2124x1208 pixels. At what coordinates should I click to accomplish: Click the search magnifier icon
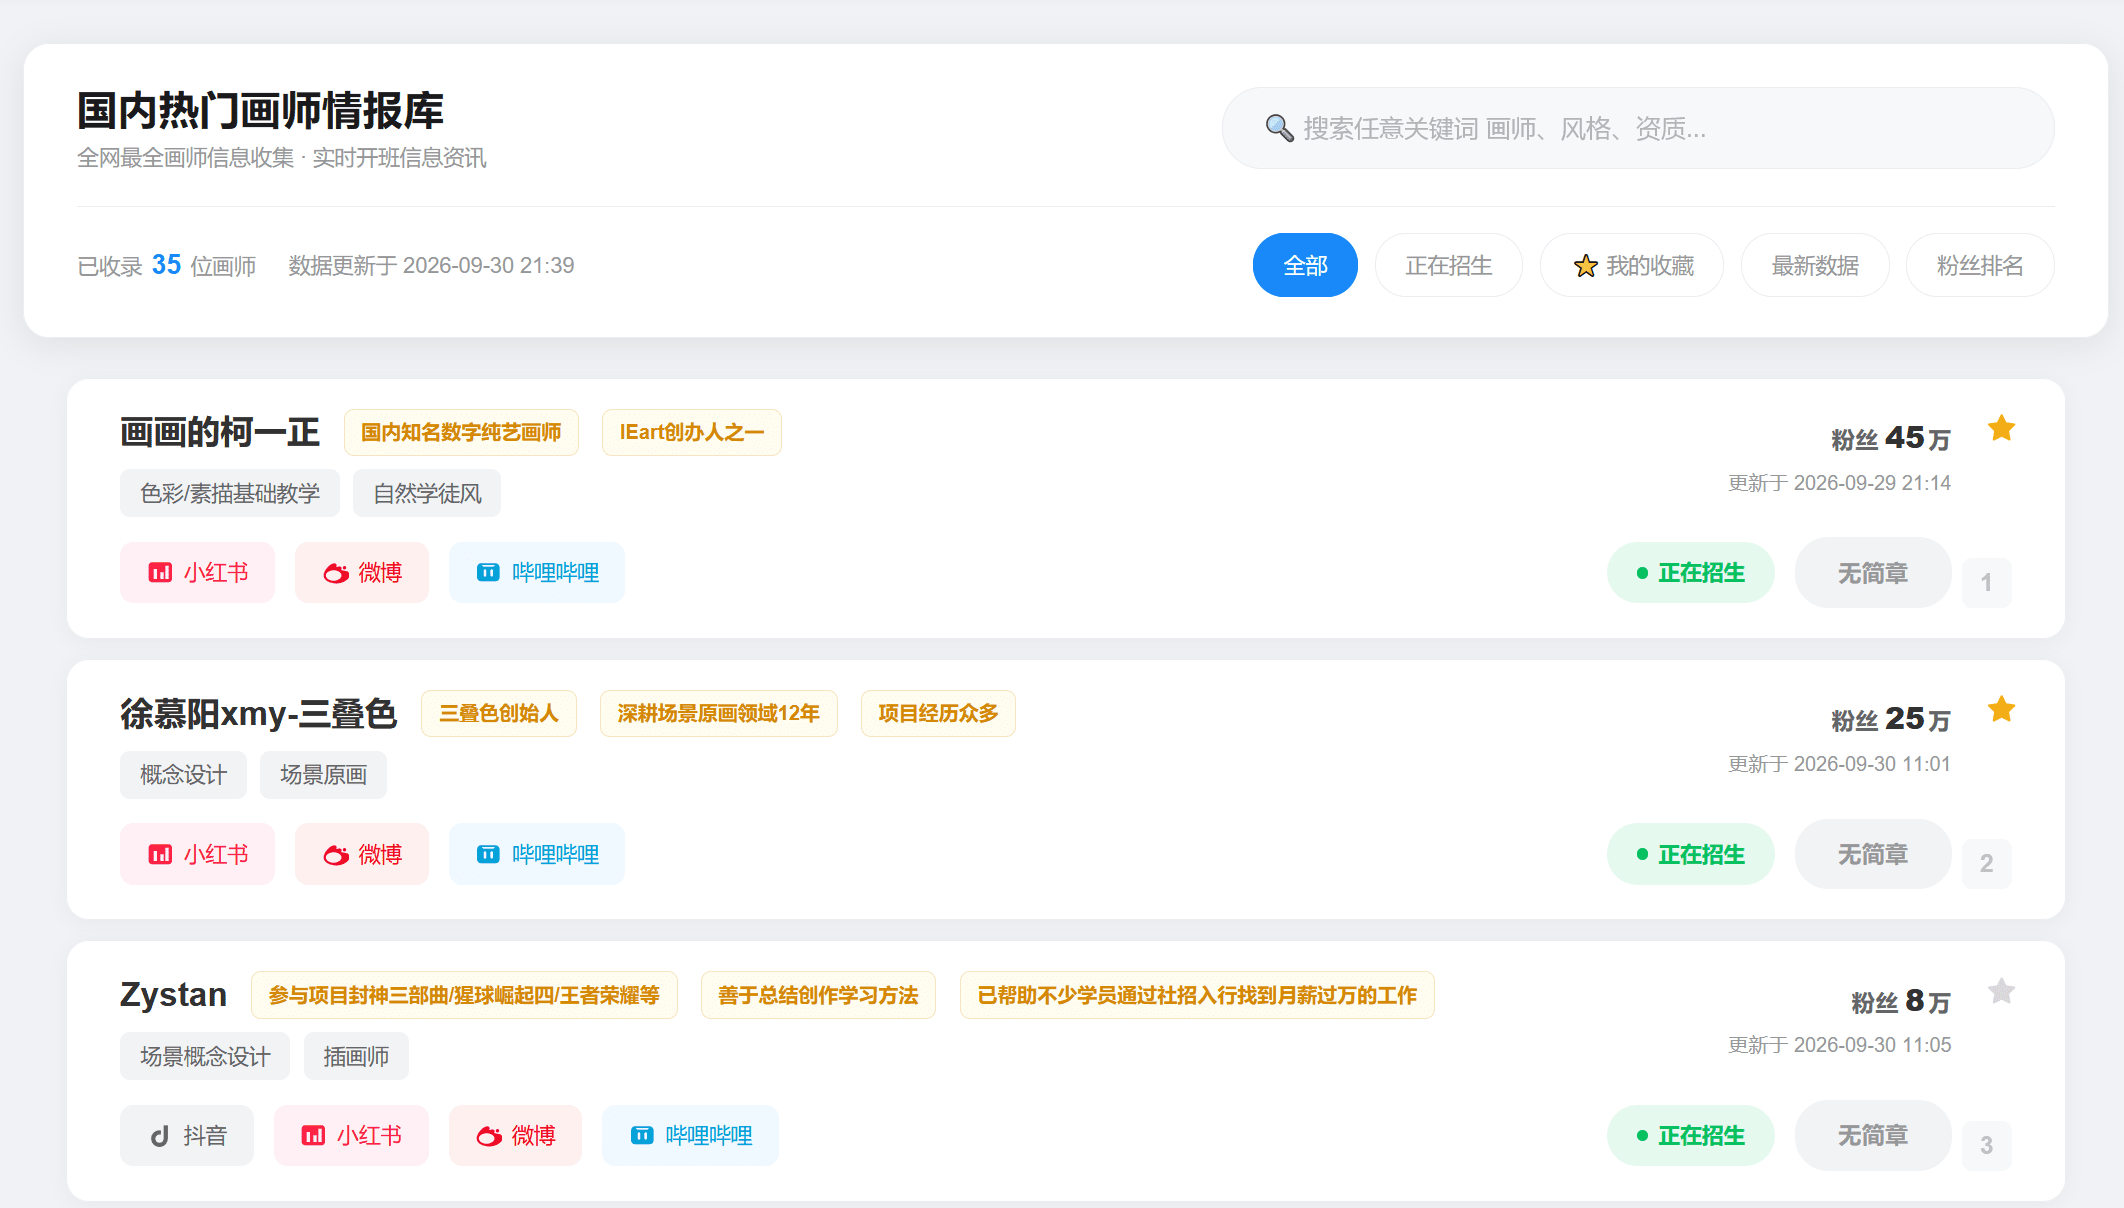coord(1279,128)
